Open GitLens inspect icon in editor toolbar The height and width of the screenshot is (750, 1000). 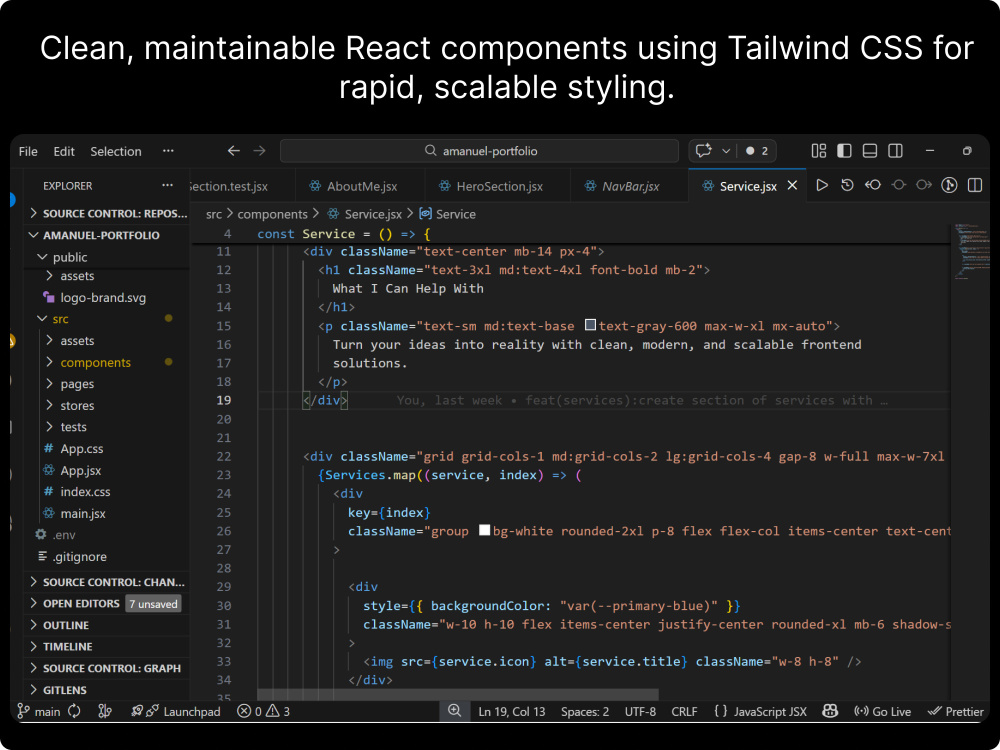click(x=950, y=186)
